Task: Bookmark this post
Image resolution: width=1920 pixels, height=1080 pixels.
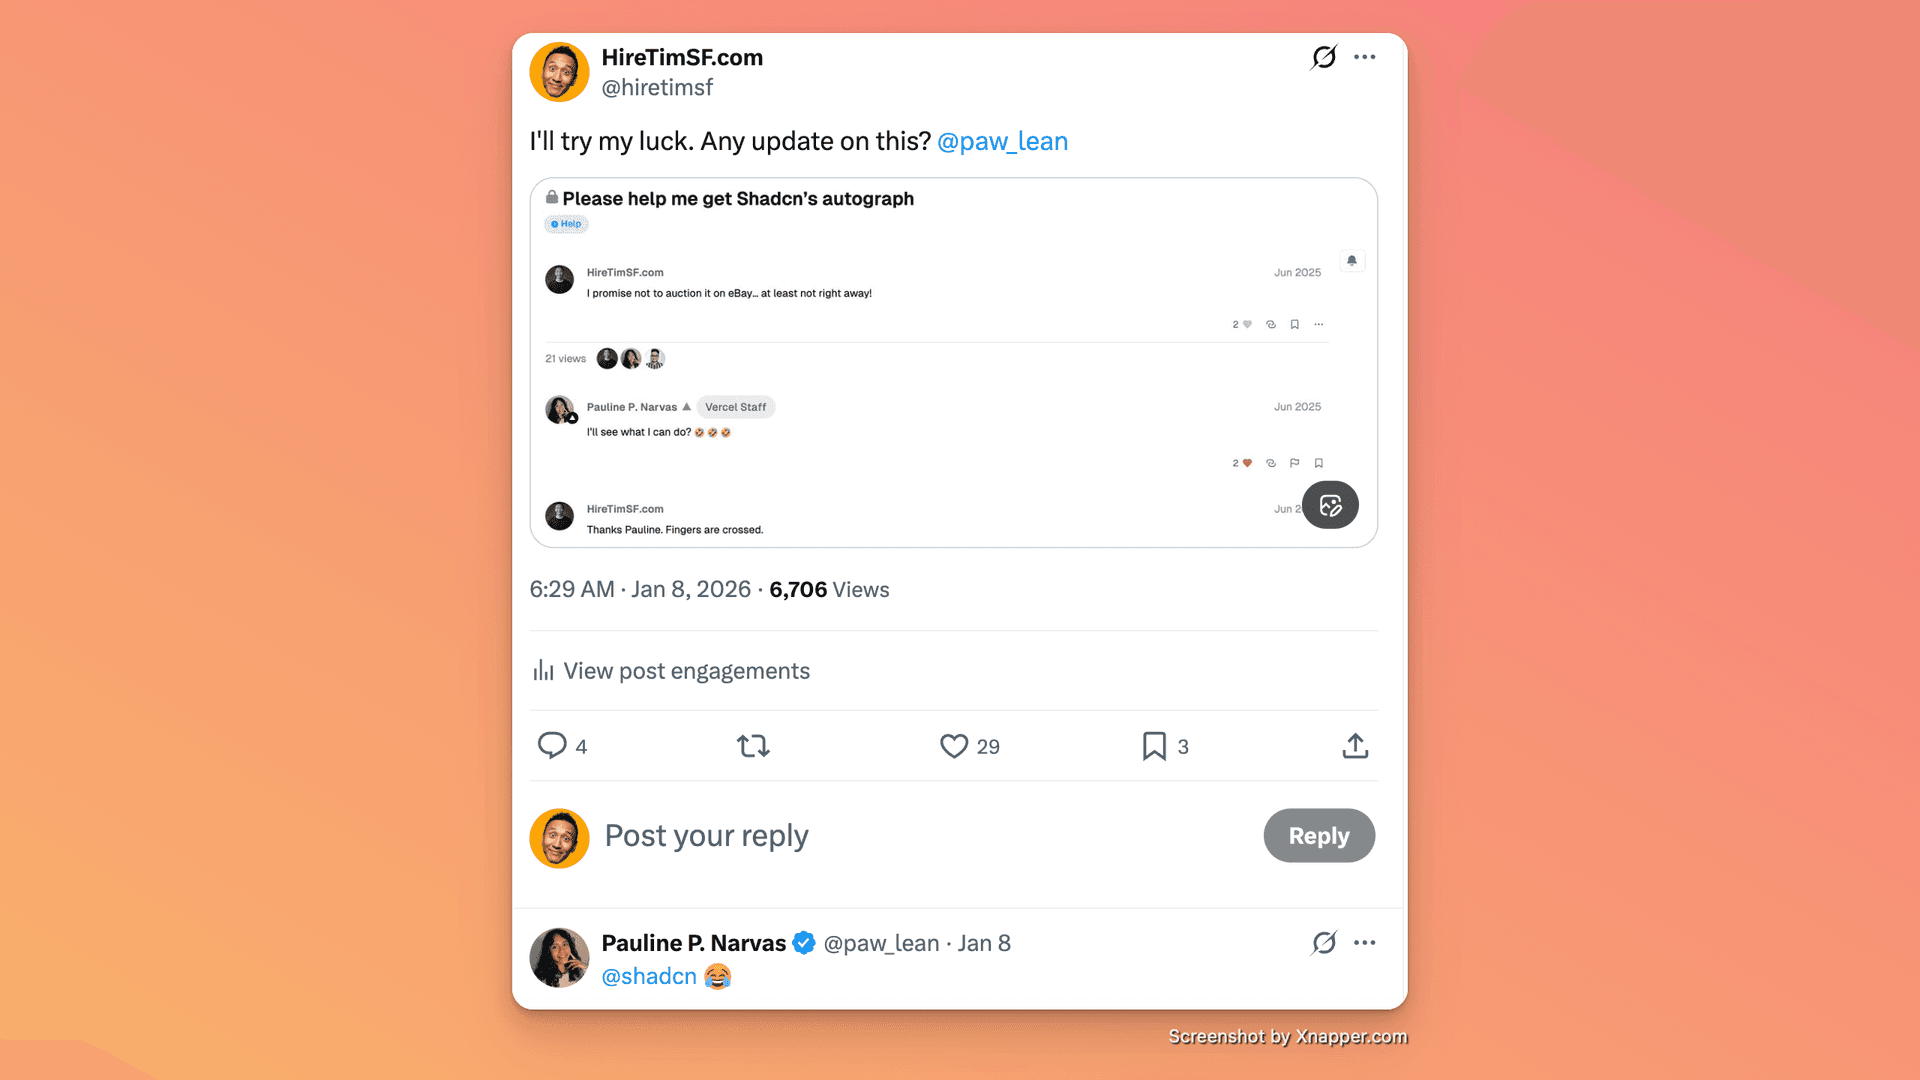Action: click(1154, 746)
